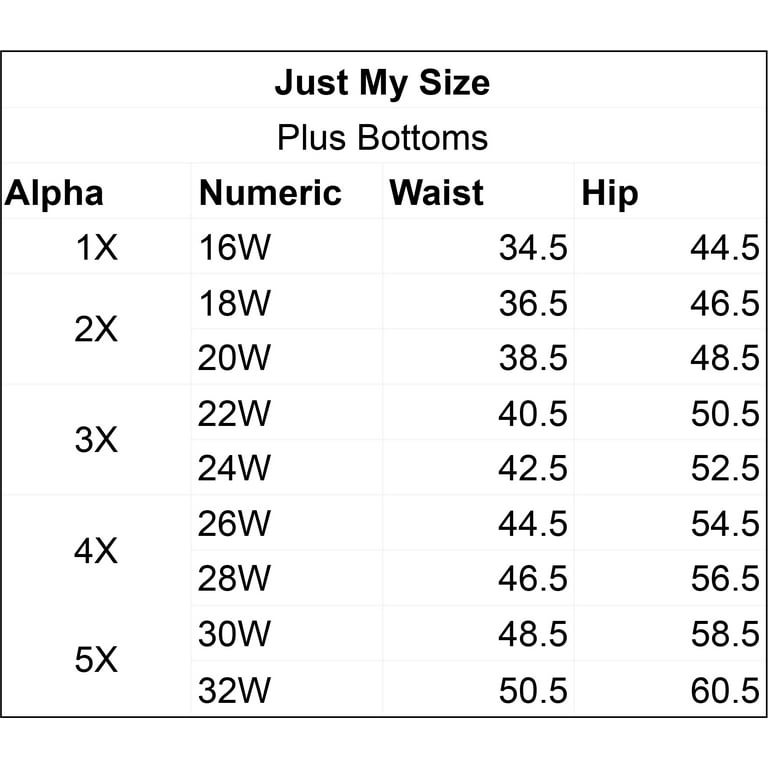Select the 3X alpha size cell
Screen dimensions: 768x768
point(96,439)
